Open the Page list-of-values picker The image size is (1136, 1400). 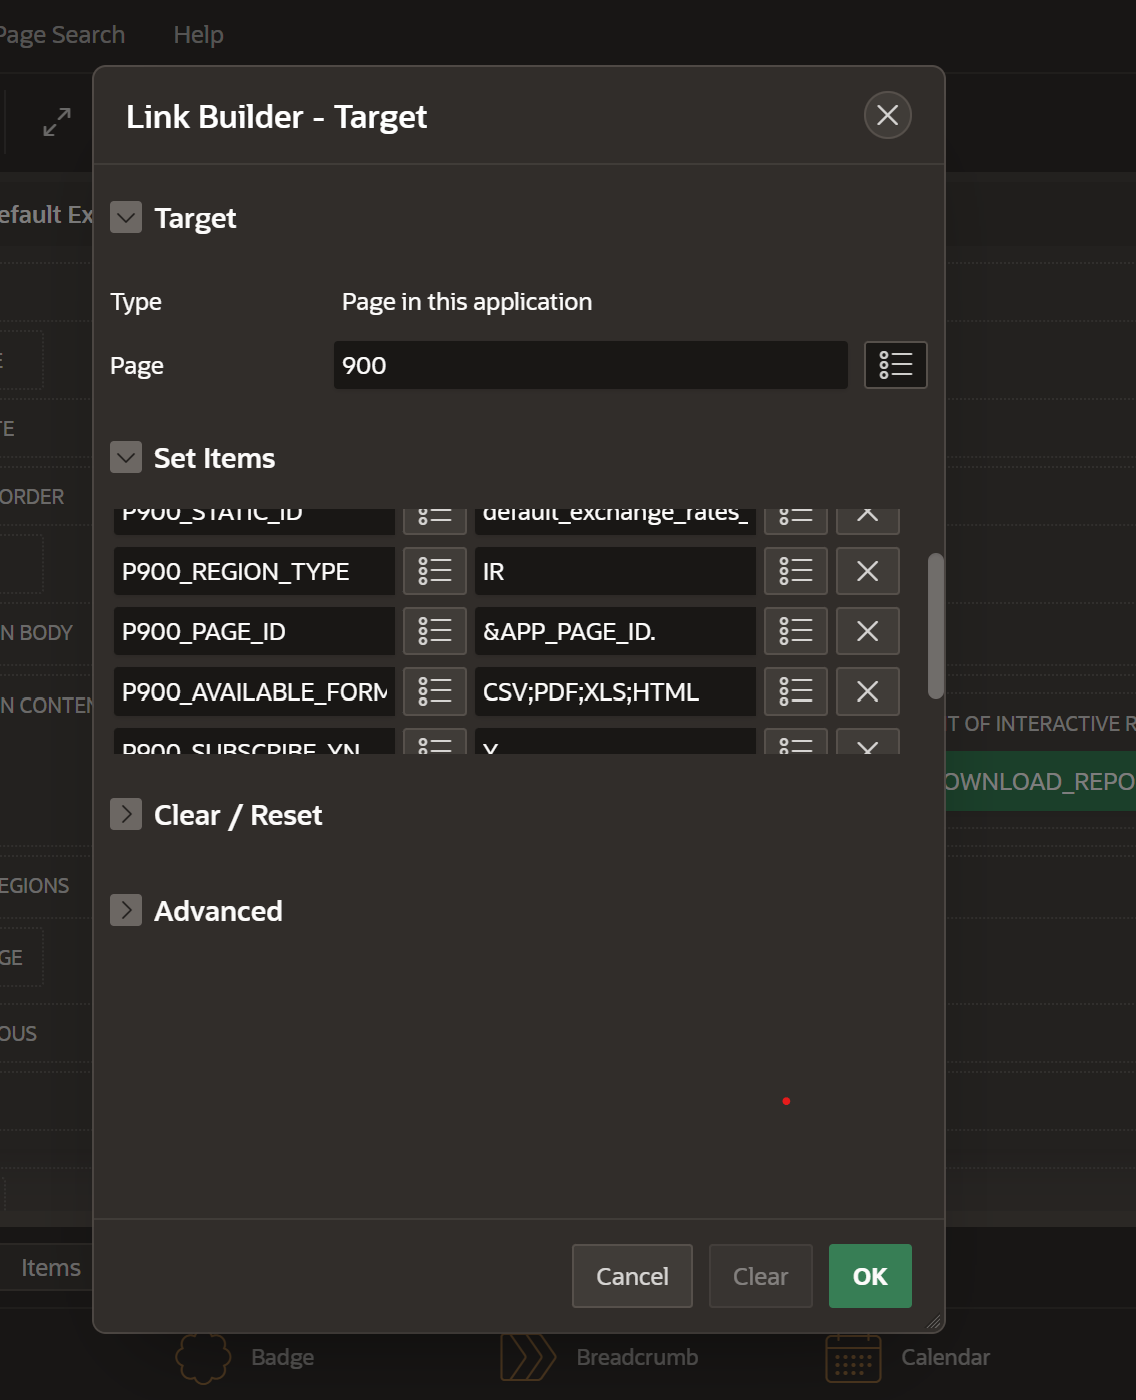coord(895,365)
